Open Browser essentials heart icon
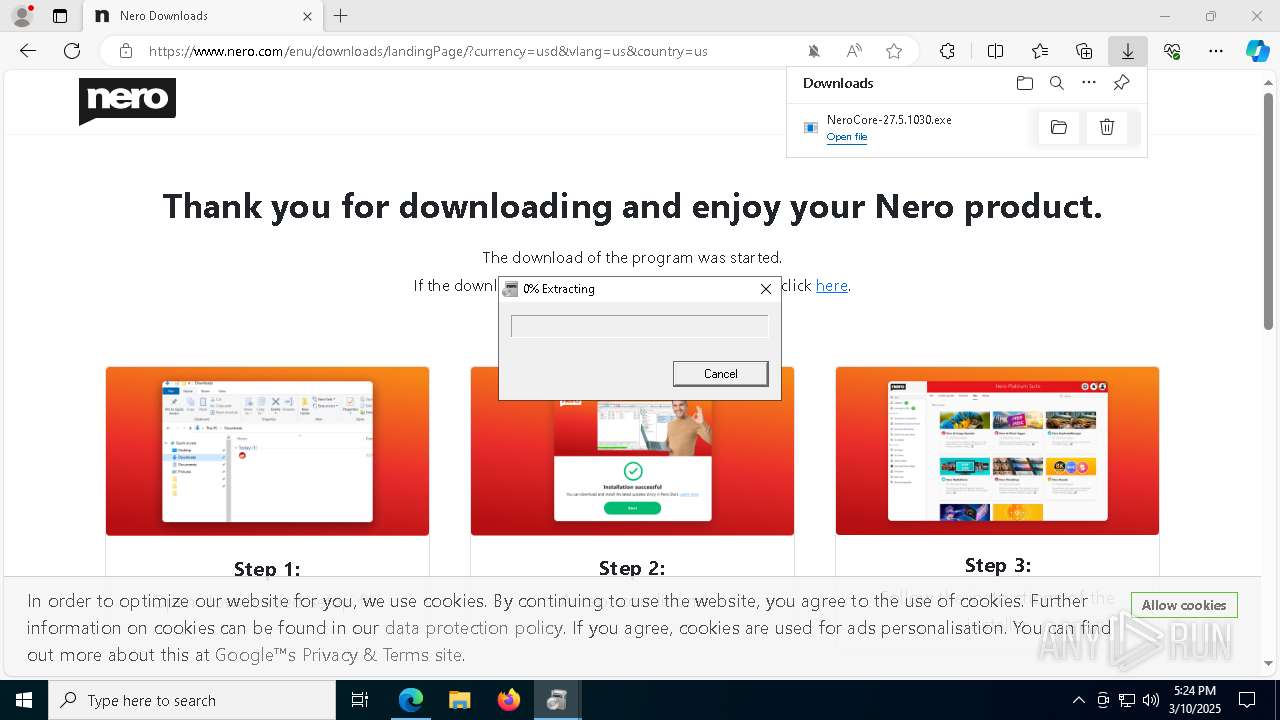1280x720 pixels. (x=1172, y=51)
